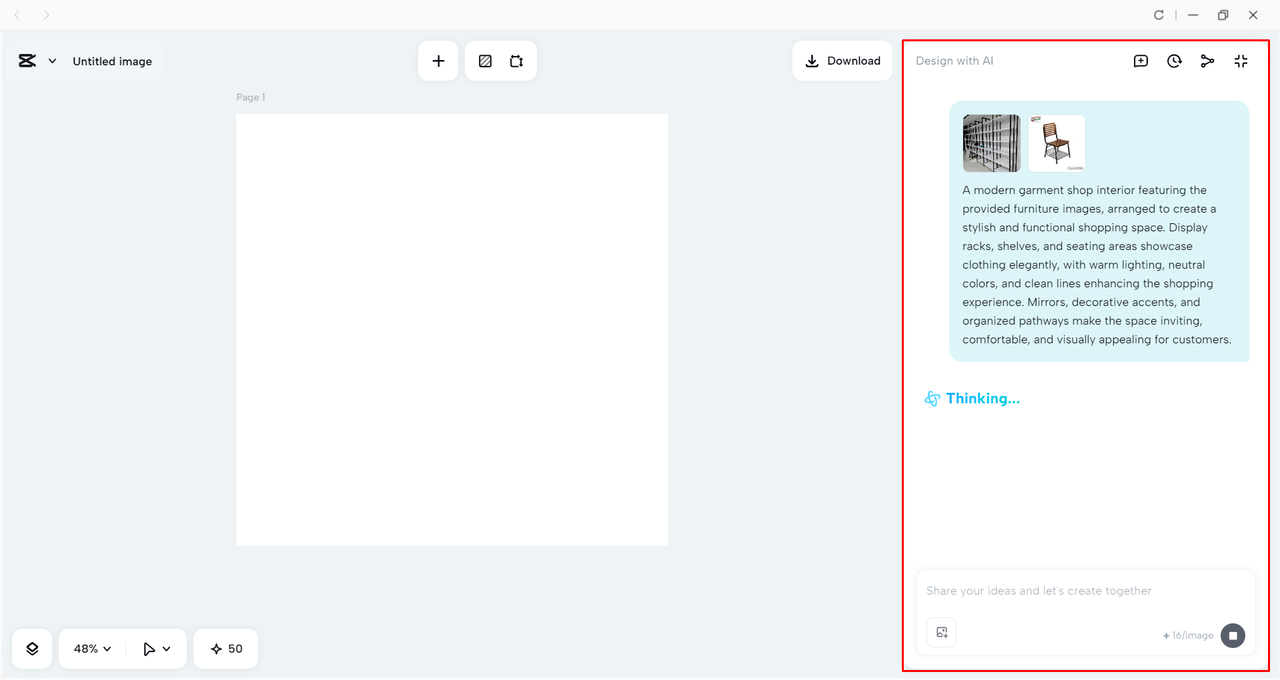Image resolution: width=1280 pixels, height=680 pixels.
Task: Open the Layers panel
Action: pos(31,648)
